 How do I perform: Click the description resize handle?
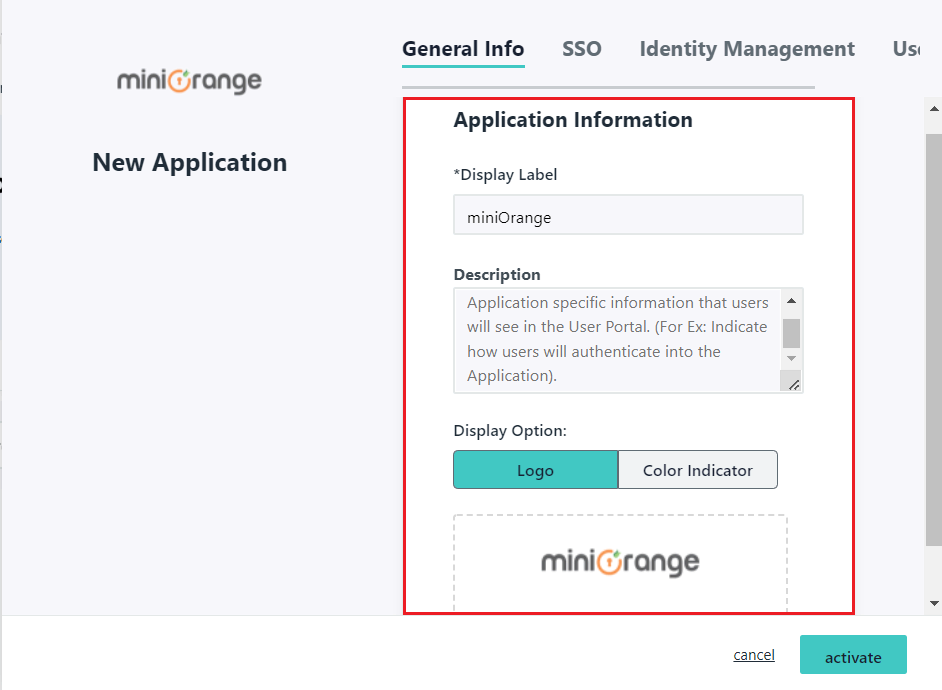[793, 384]
